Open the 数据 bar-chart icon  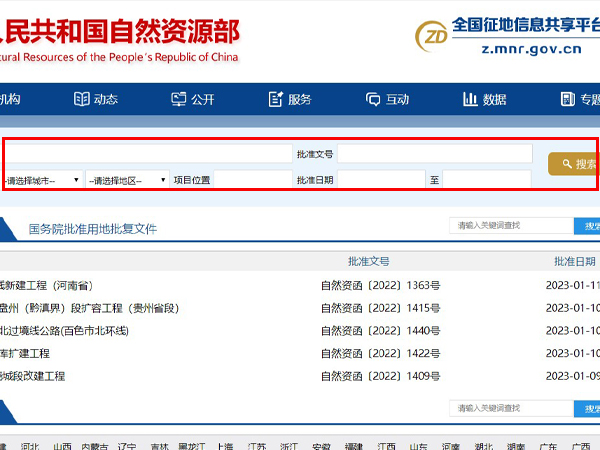click(470, 99)
